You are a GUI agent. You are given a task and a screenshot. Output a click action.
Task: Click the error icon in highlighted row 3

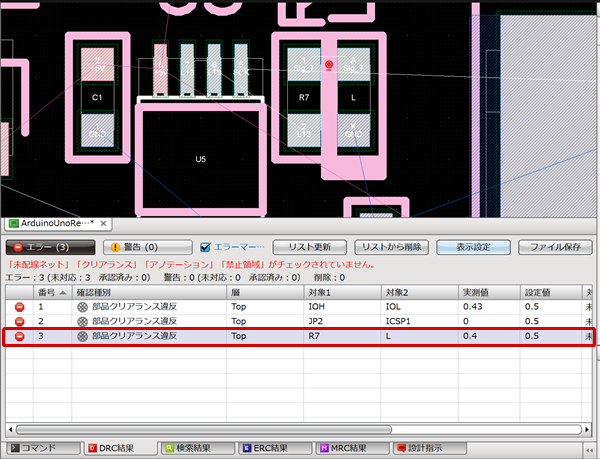[x=18, y=338]
